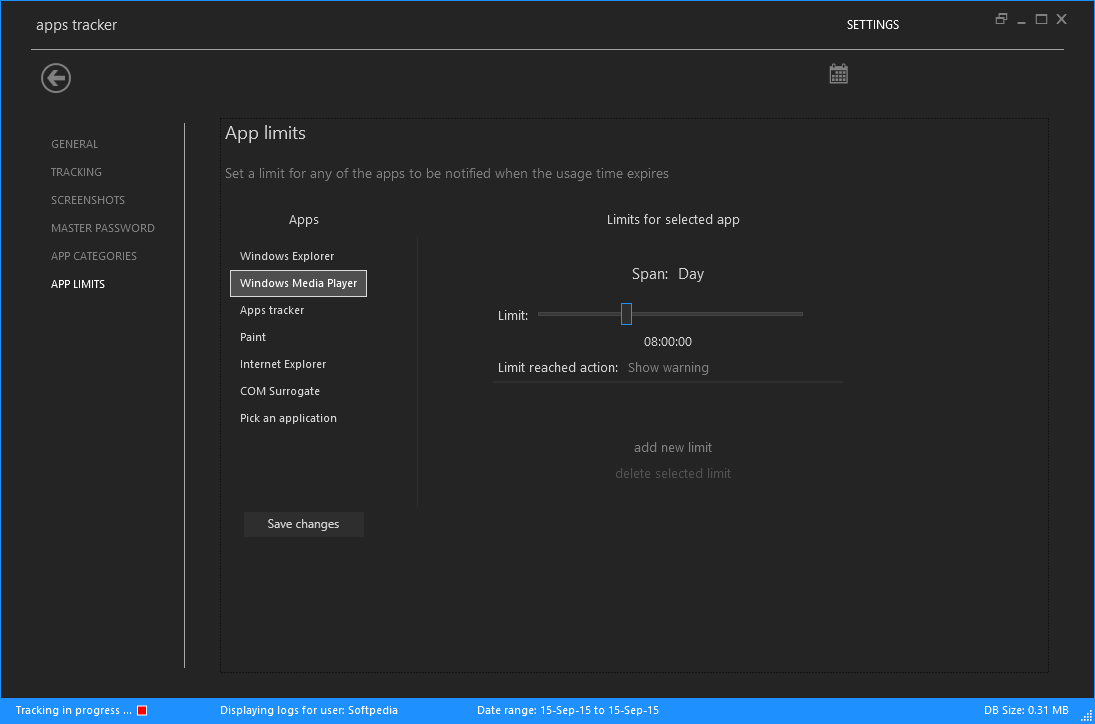Screen dimensions: 1095x724
Task: Open the calendar date picker icon
Action: [838, 74]
